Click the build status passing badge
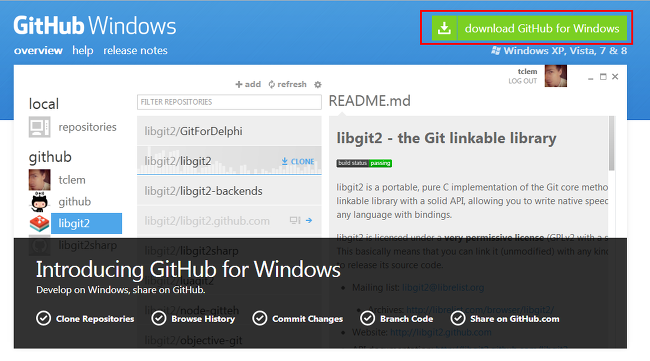 tap(364, 163)
